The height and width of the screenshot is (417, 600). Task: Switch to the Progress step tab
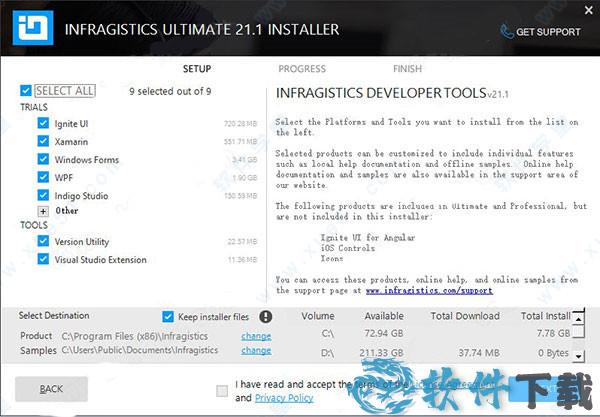[301, 69]
